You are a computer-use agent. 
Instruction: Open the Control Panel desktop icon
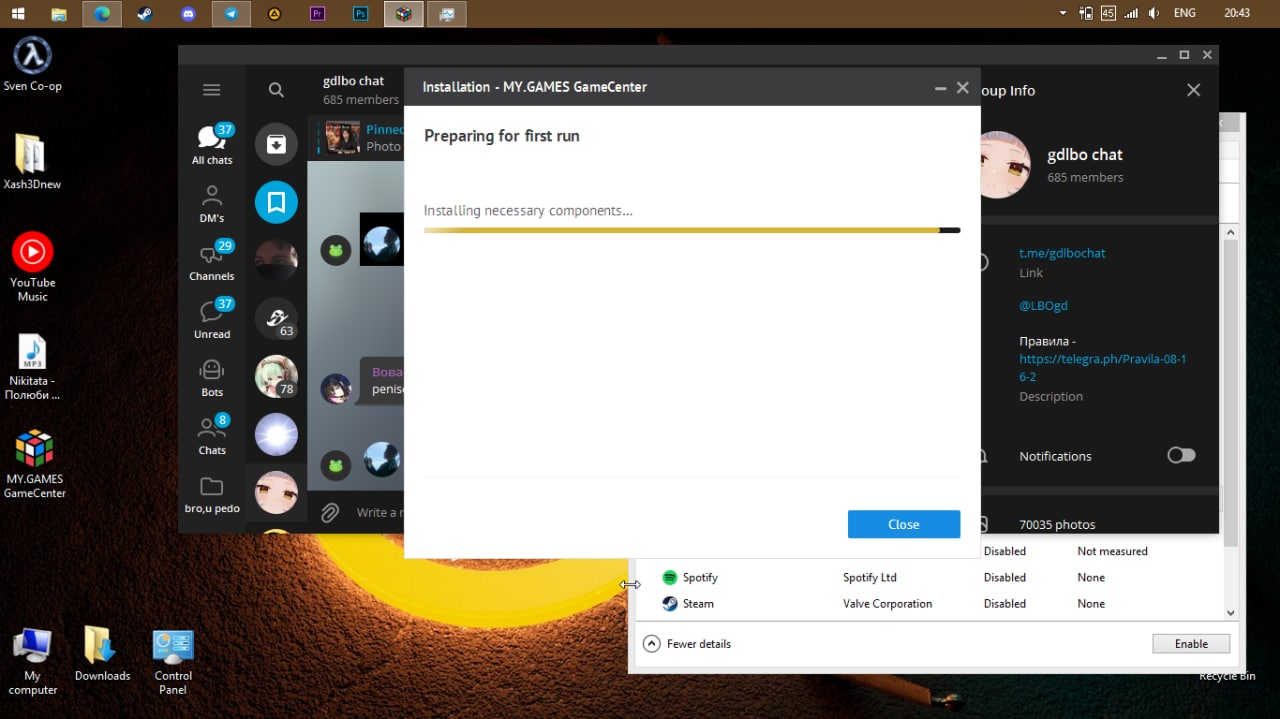[173, 661]
